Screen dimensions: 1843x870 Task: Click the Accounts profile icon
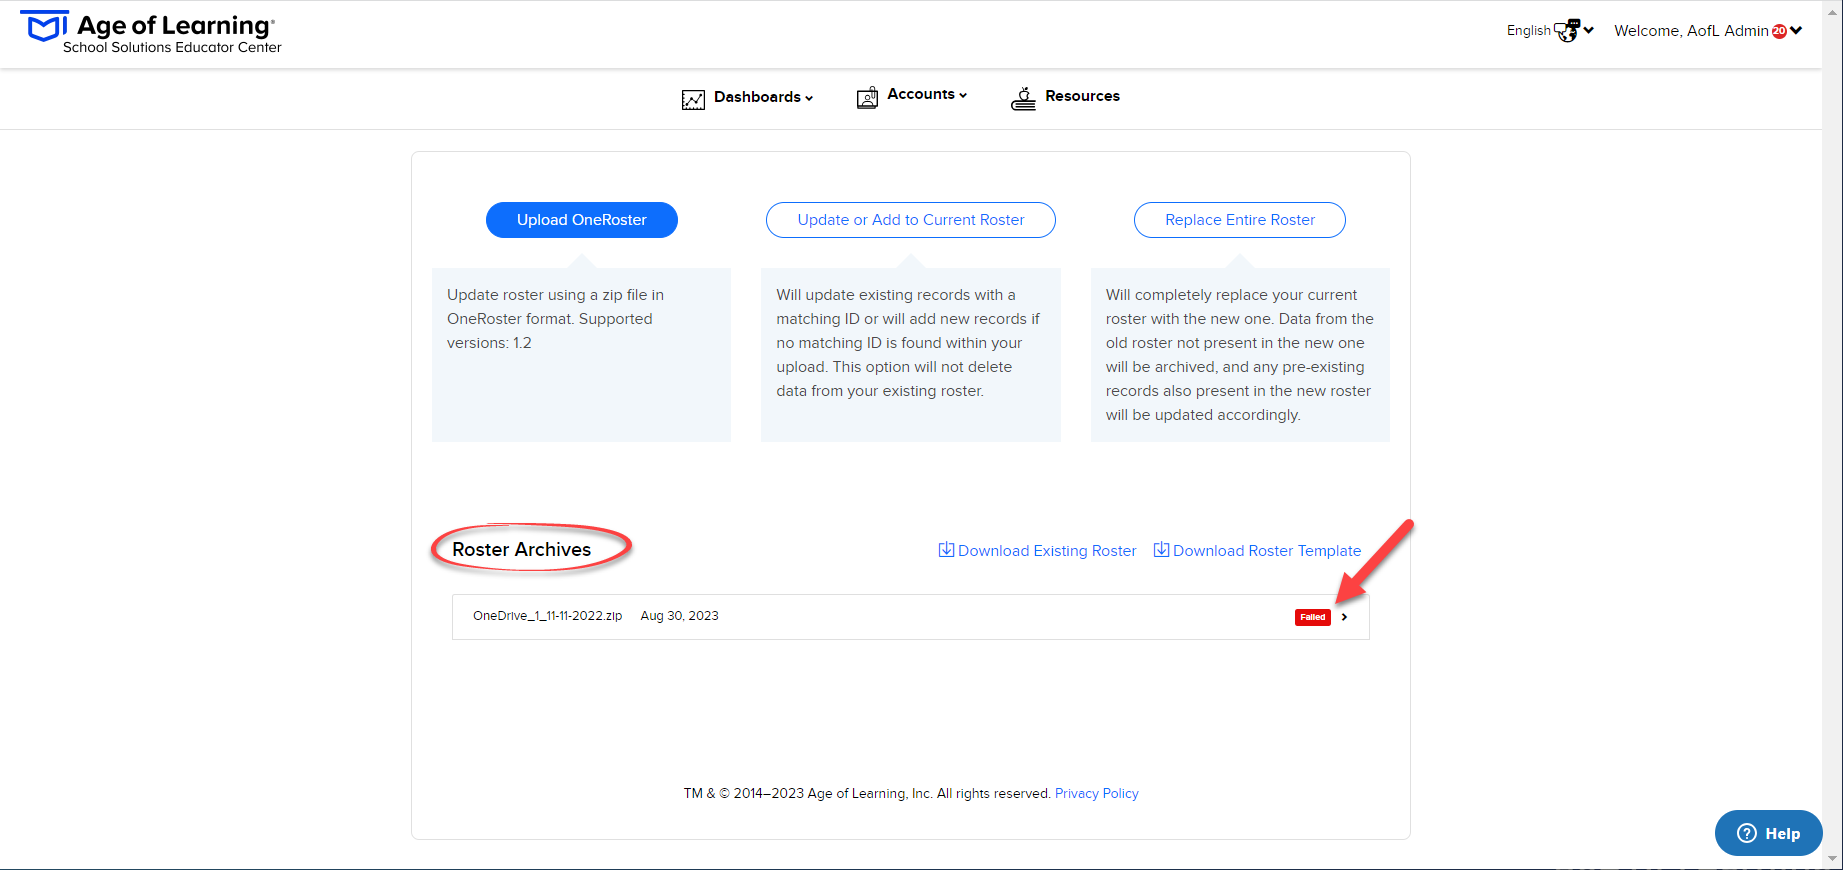(x=867, y=97)
